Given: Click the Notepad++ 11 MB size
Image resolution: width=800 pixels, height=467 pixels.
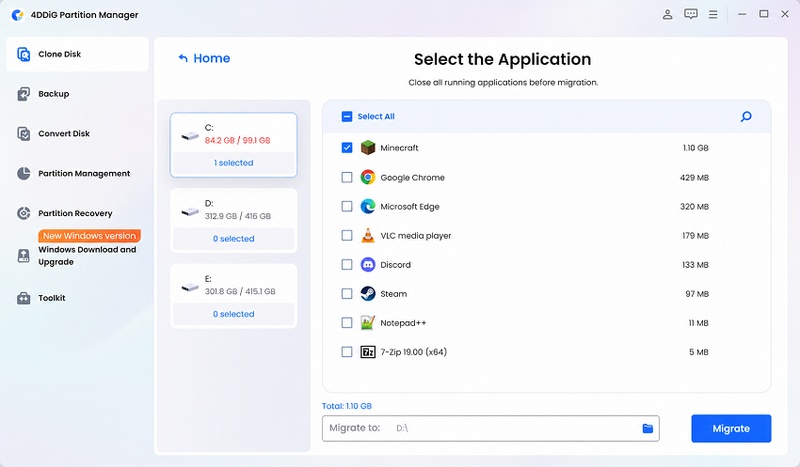Looking at the screenshot, I should pos(698,323).
